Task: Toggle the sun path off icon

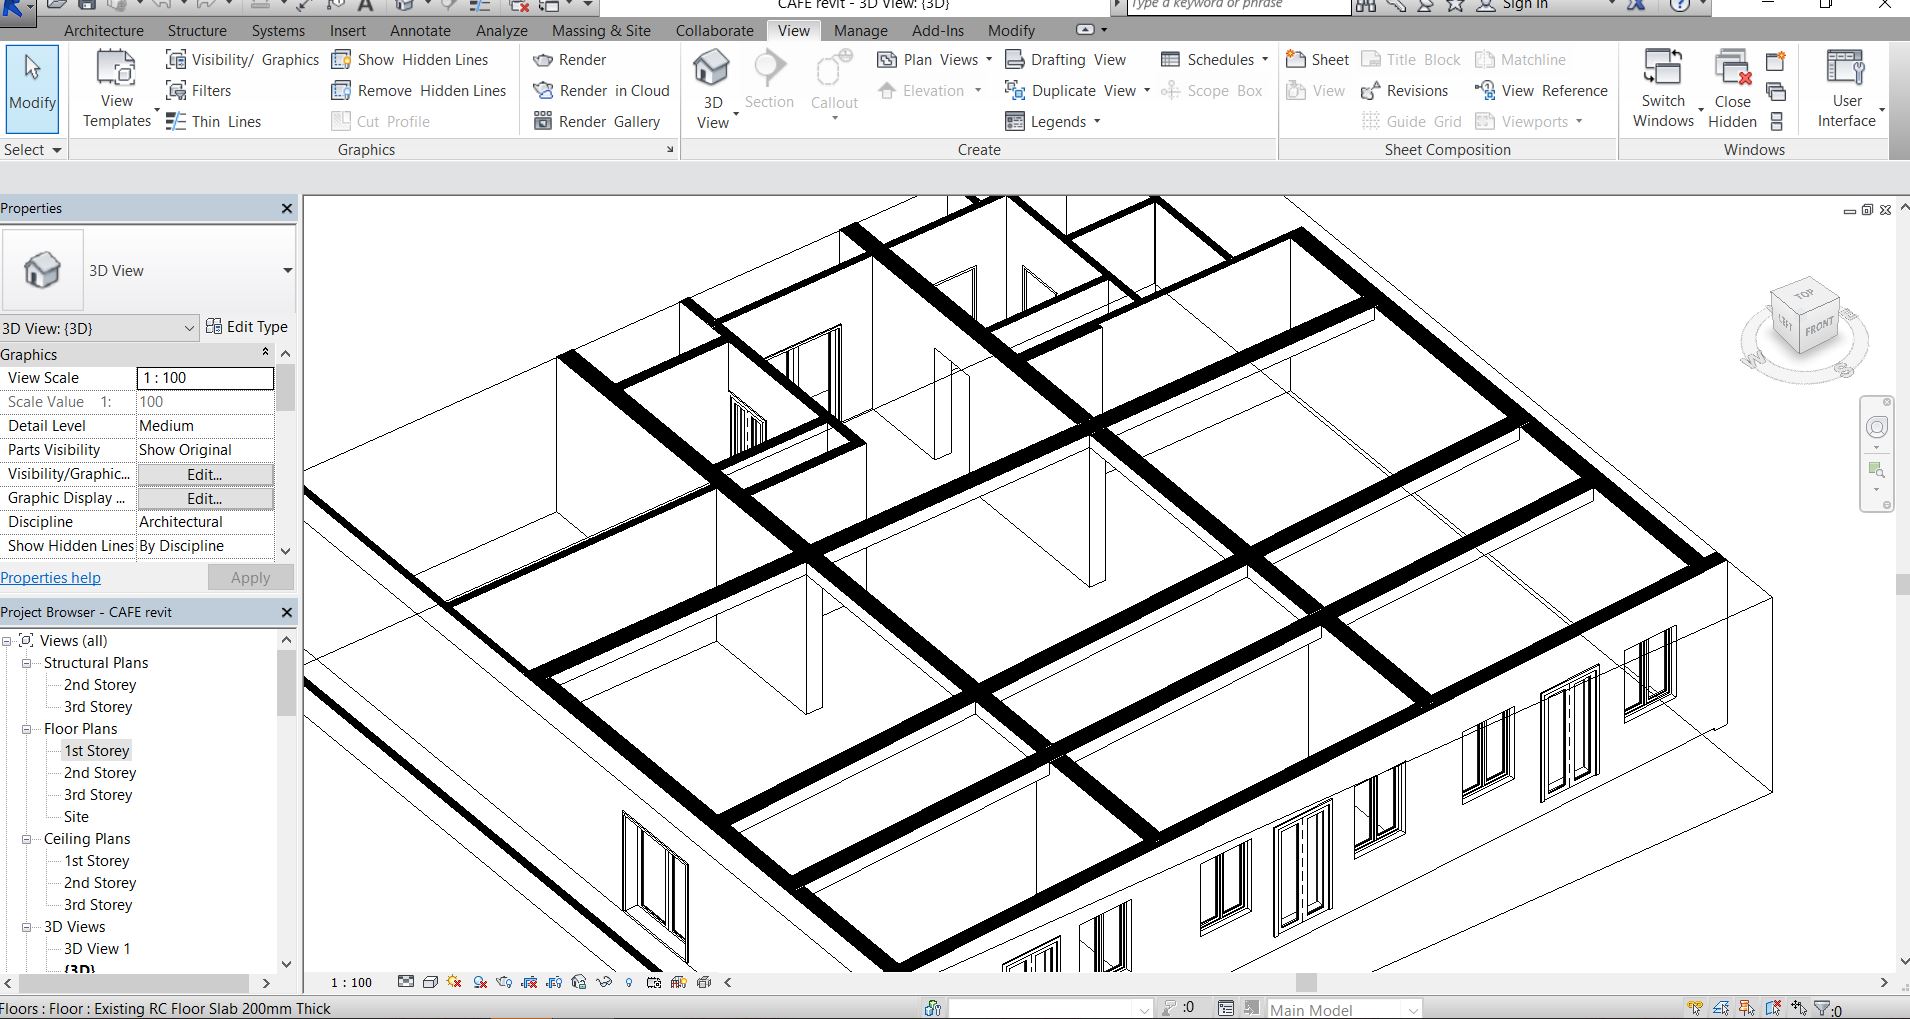Action: [x=455, y=982]
